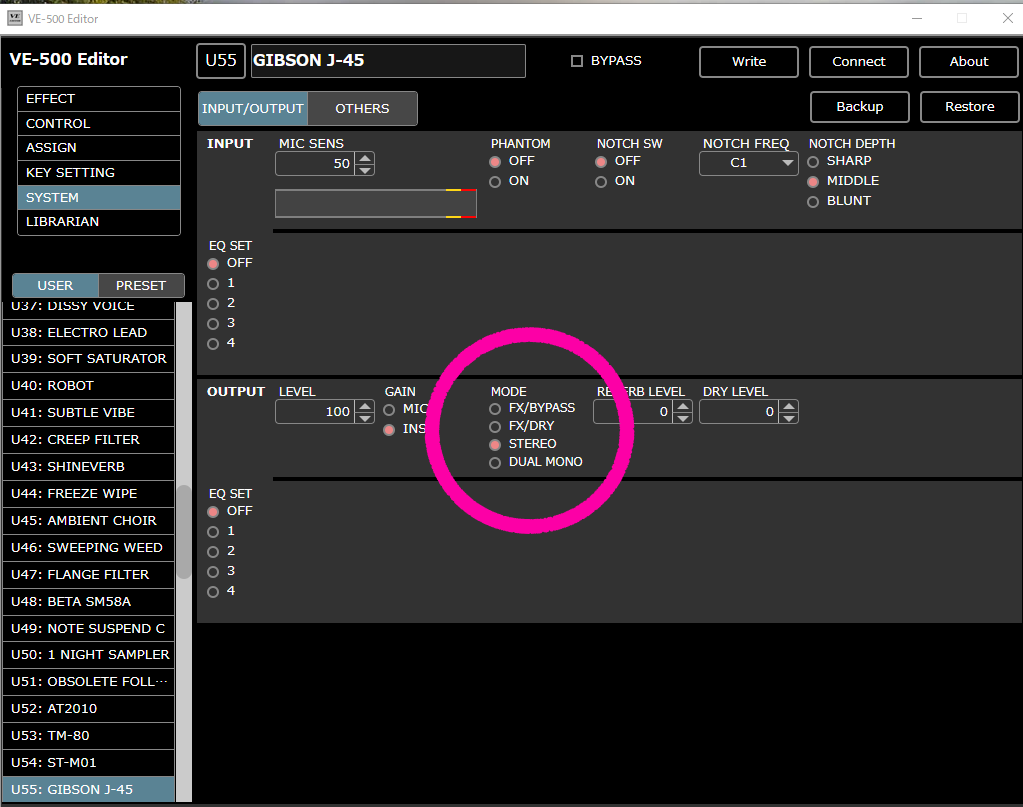Select DUAL MONO output mode
The image size is (1023, 807).
point(495,463)
